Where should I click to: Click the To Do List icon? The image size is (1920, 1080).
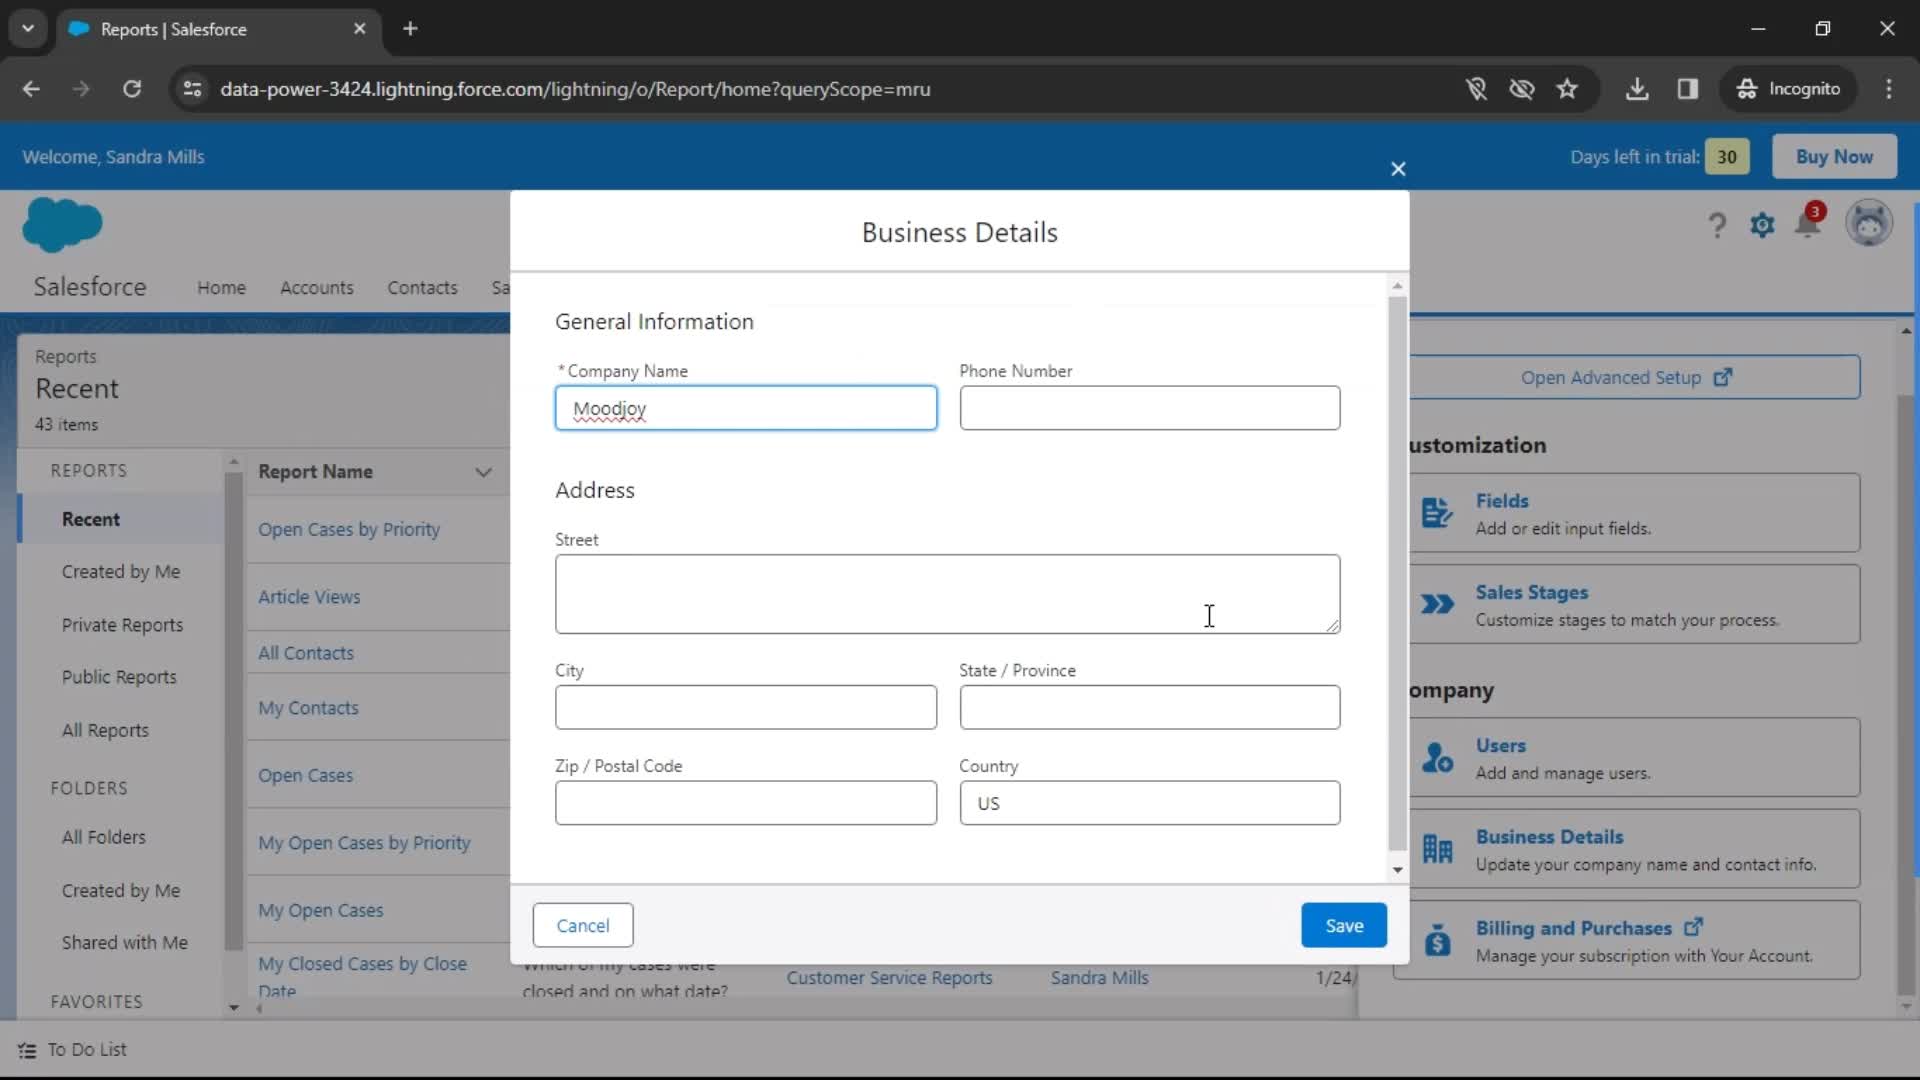click(27, 1050)
